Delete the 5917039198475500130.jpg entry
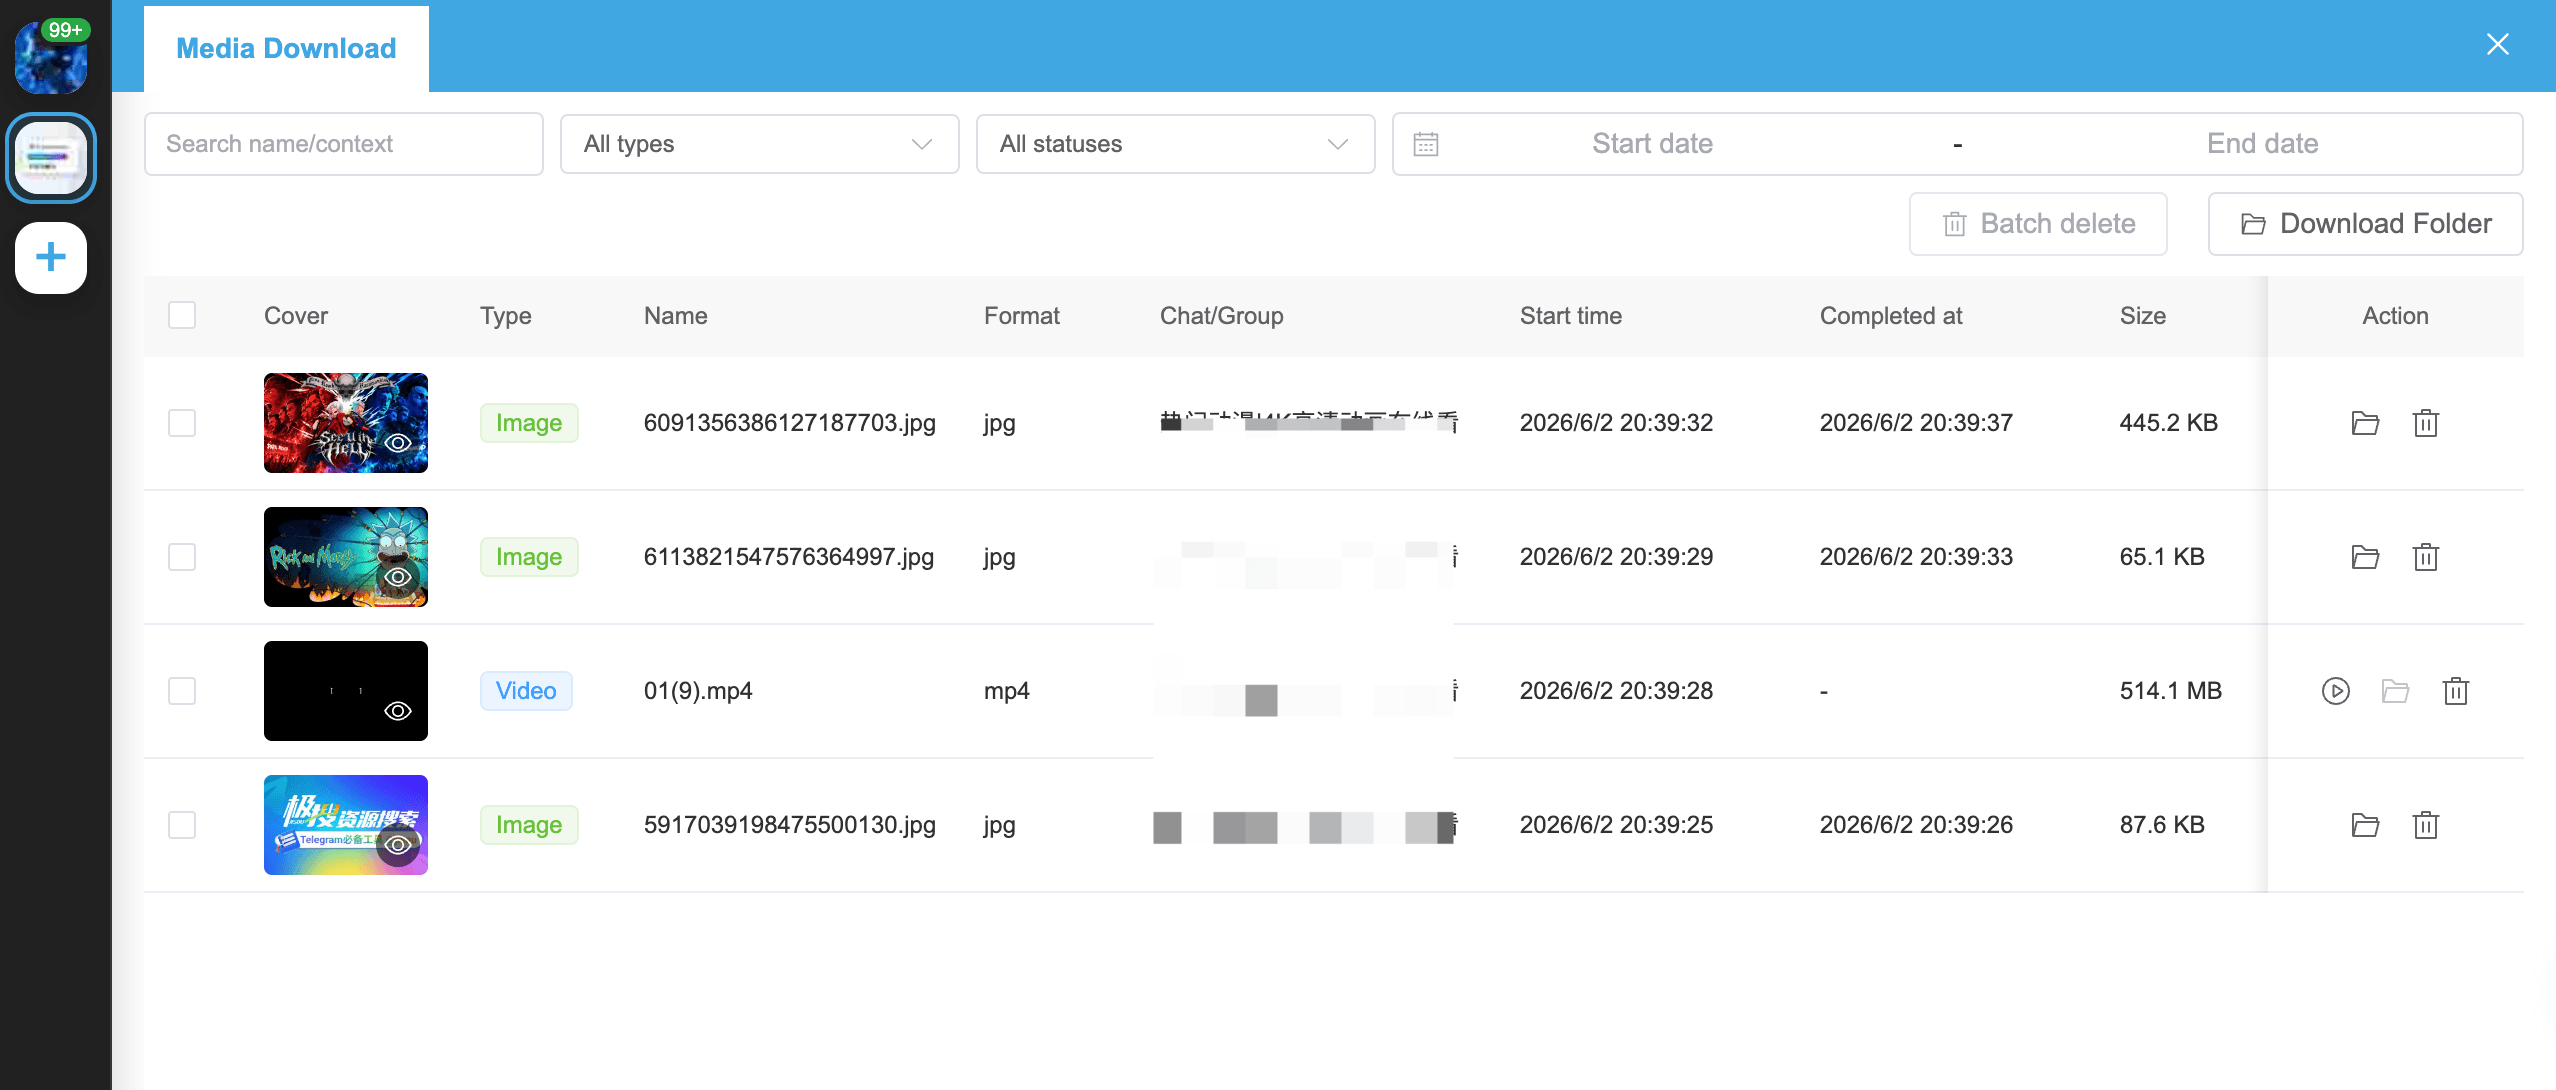Viewport: 2556px width, 1090px height. click(x=2426, y=825)
